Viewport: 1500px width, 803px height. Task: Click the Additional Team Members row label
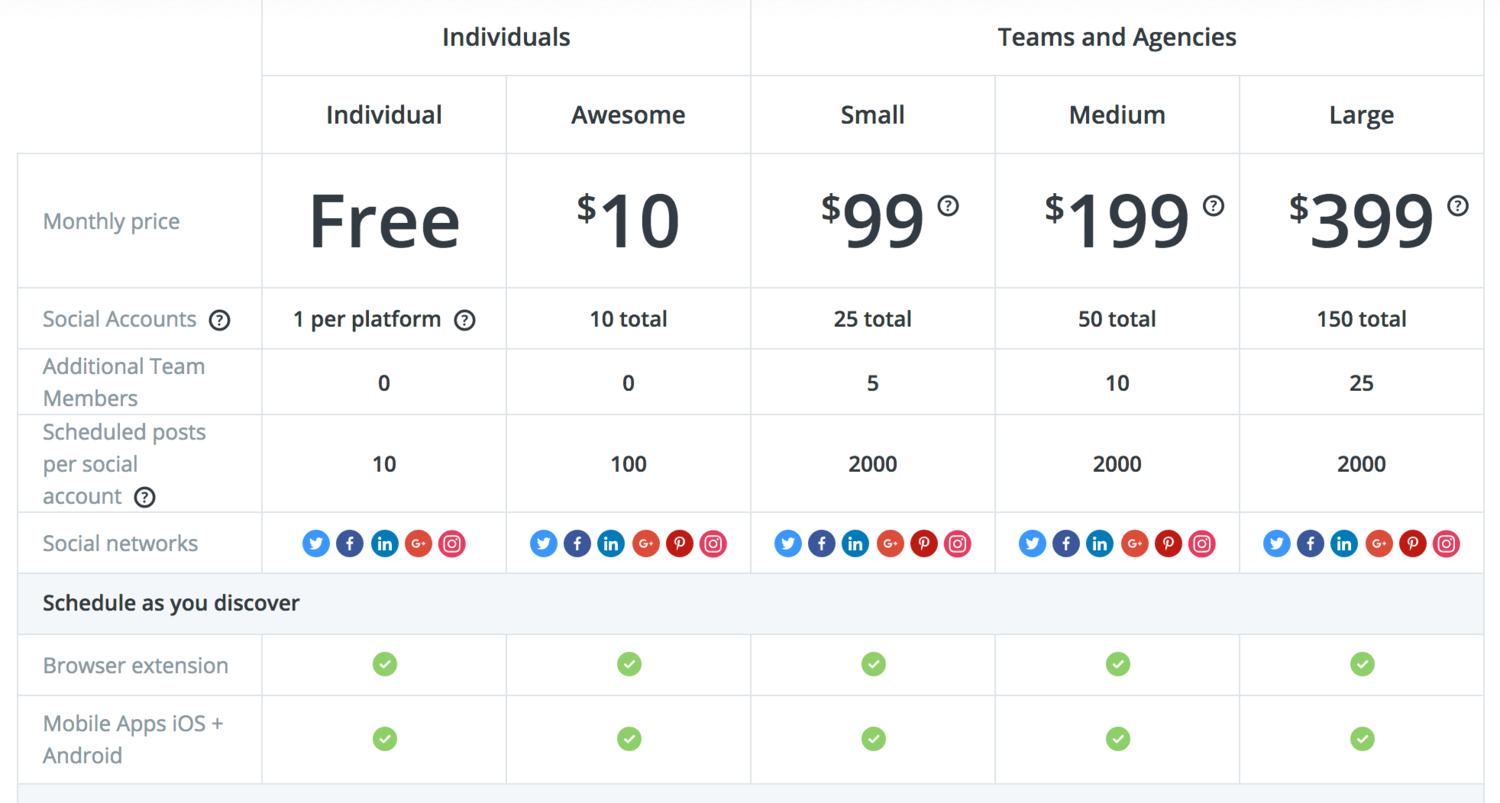coord(124,382)
